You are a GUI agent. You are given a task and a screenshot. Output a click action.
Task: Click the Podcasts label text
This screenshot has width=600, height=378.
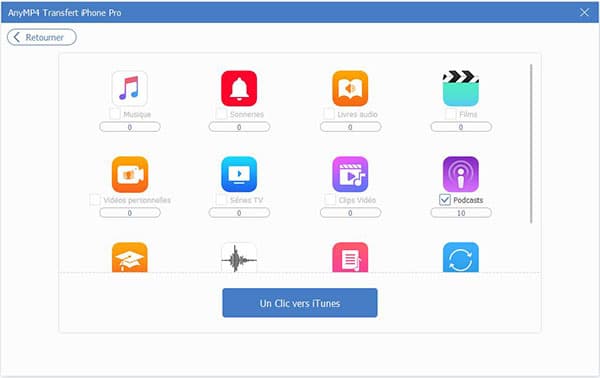468,200
